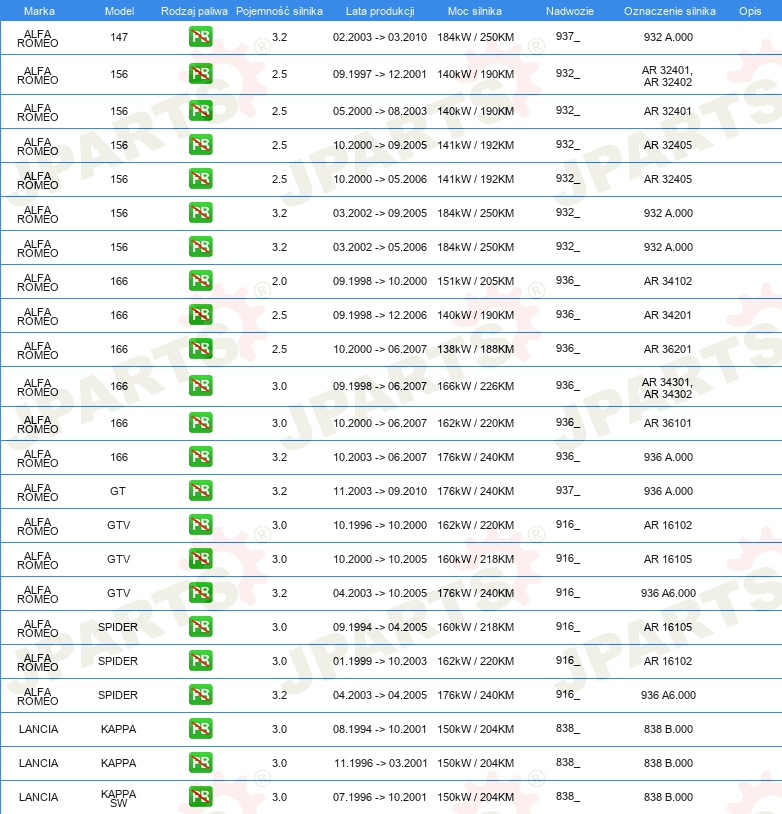782x814 pixels.
Task: Click the Model column header
Action: (119, 11)
